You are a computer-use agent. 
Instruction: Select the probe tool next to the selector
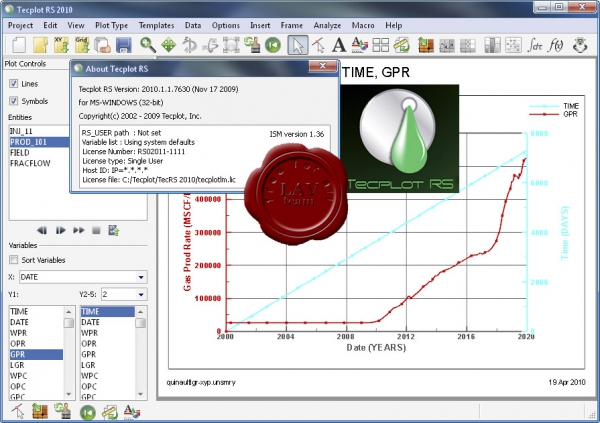coord(318,45)
